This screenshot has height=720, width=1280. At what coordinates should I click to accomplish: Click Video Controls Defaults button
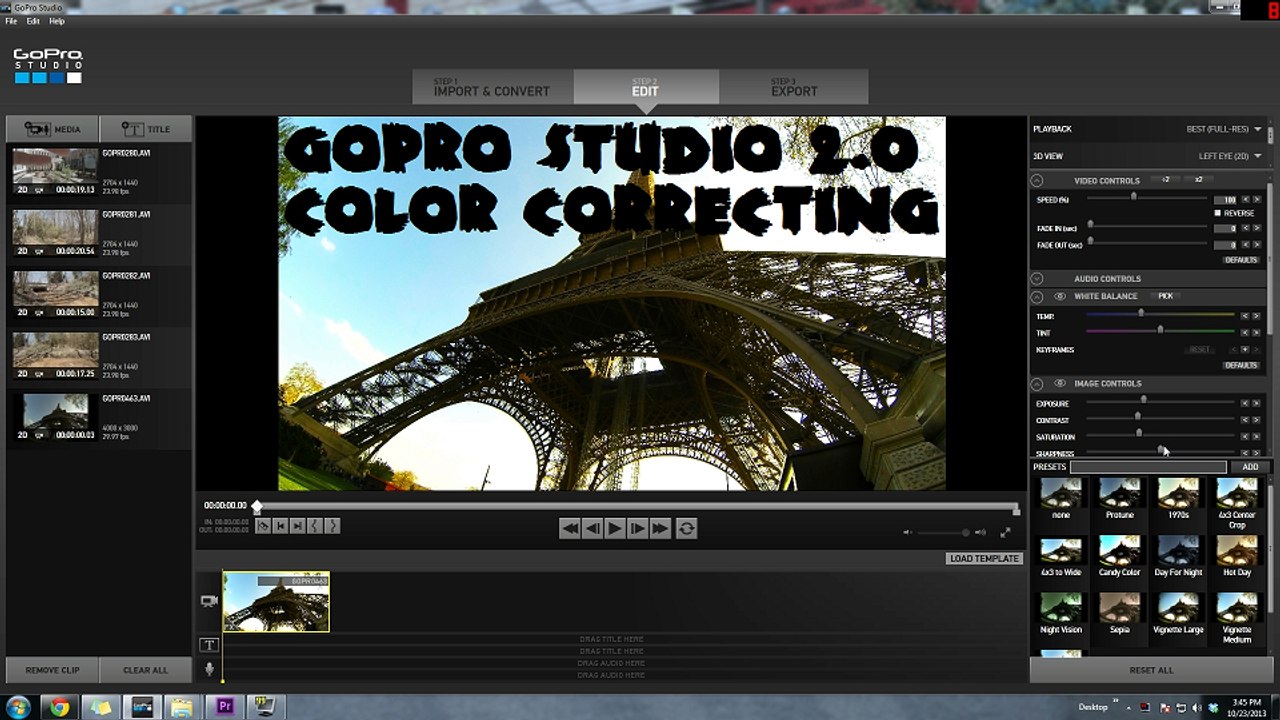tap(1241, 260)
